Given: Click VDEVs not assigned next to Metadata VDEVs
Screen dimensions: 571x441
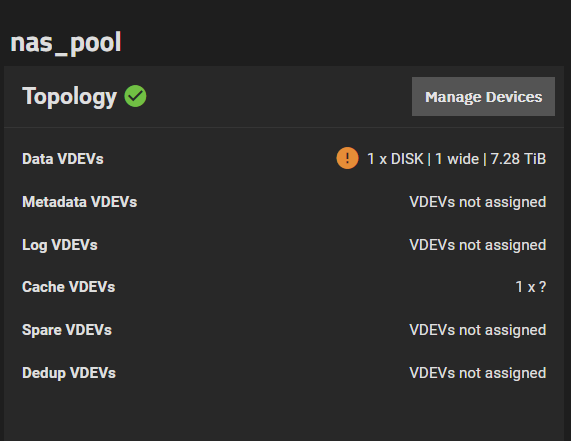Looking at the screenshot, I should pos(478,202).
